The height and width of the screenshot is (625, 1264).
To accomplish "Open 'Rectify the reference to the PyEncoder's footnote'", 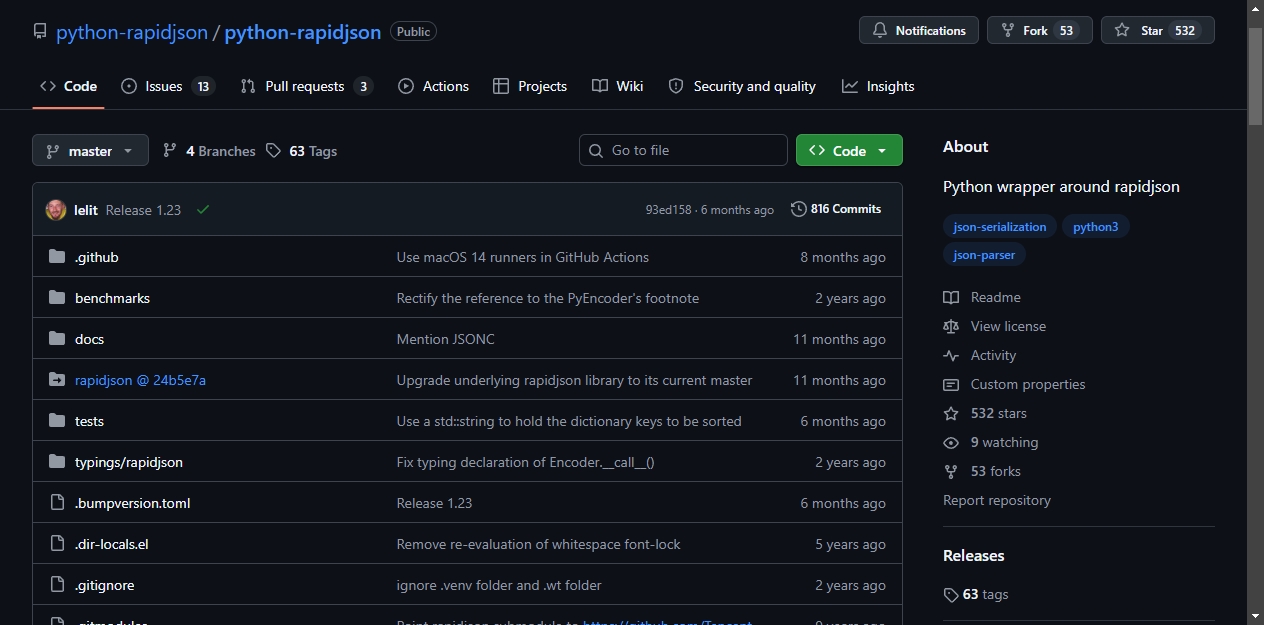I will 547,298.
